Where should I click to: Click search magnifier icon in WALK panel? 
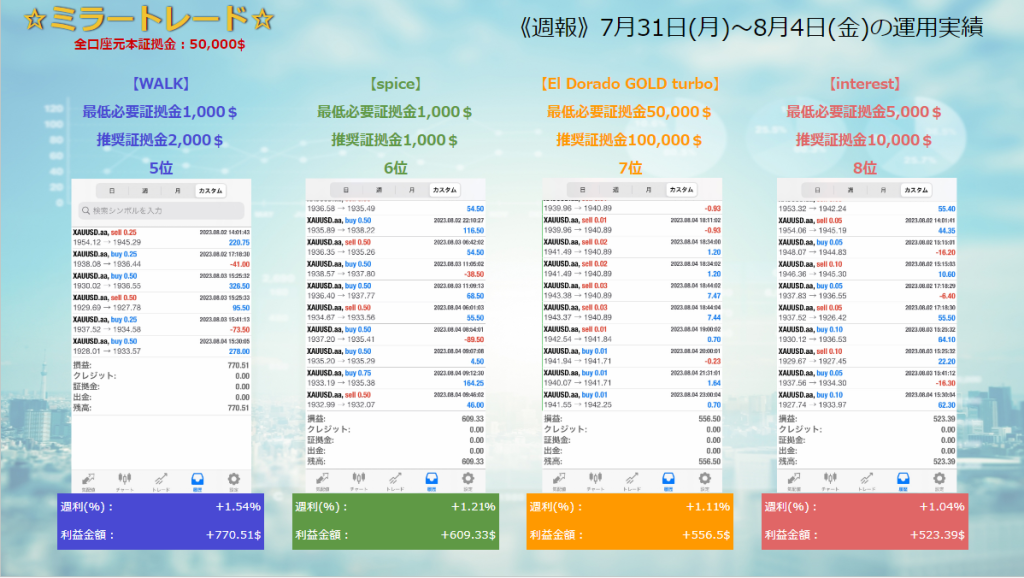pos(86,210)
